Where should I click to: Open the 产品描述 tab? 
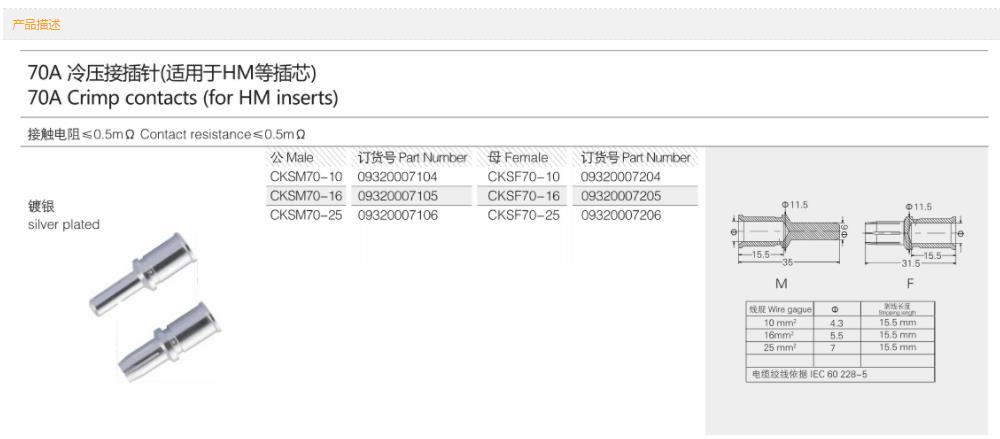click(x=36, y=25)
